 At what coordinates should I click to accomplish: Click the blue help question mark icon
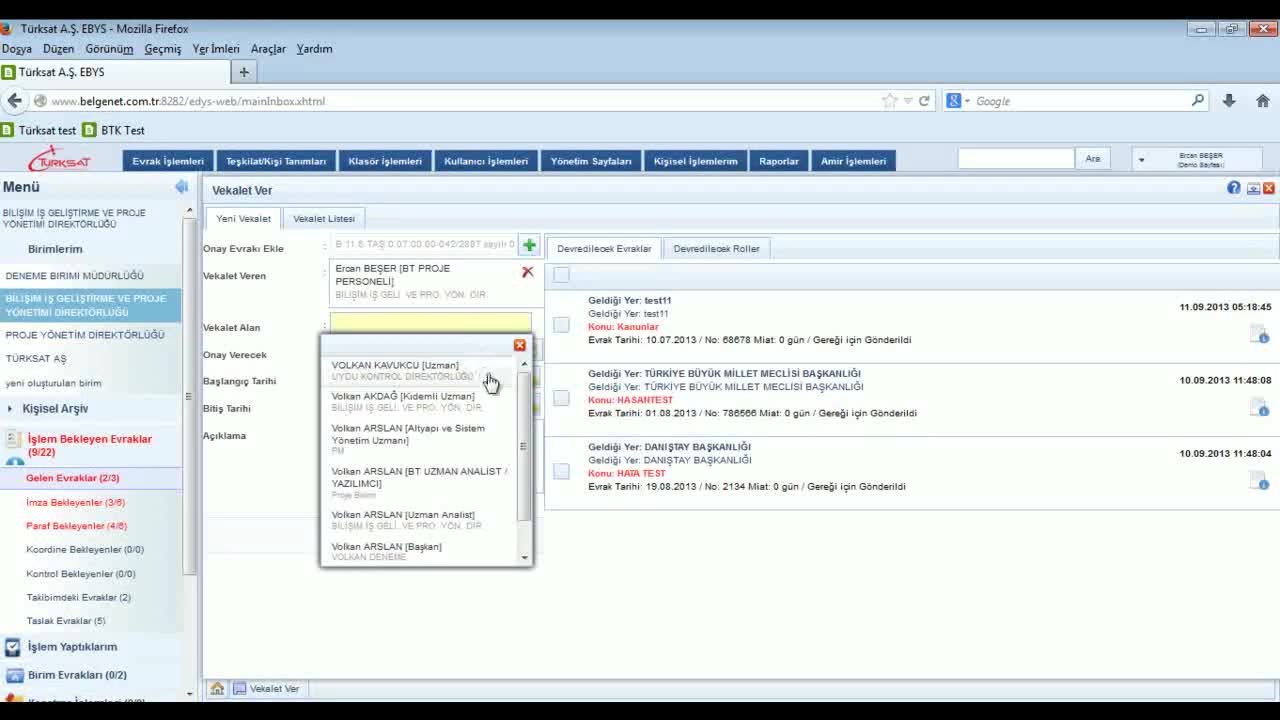coord(1234,188)
